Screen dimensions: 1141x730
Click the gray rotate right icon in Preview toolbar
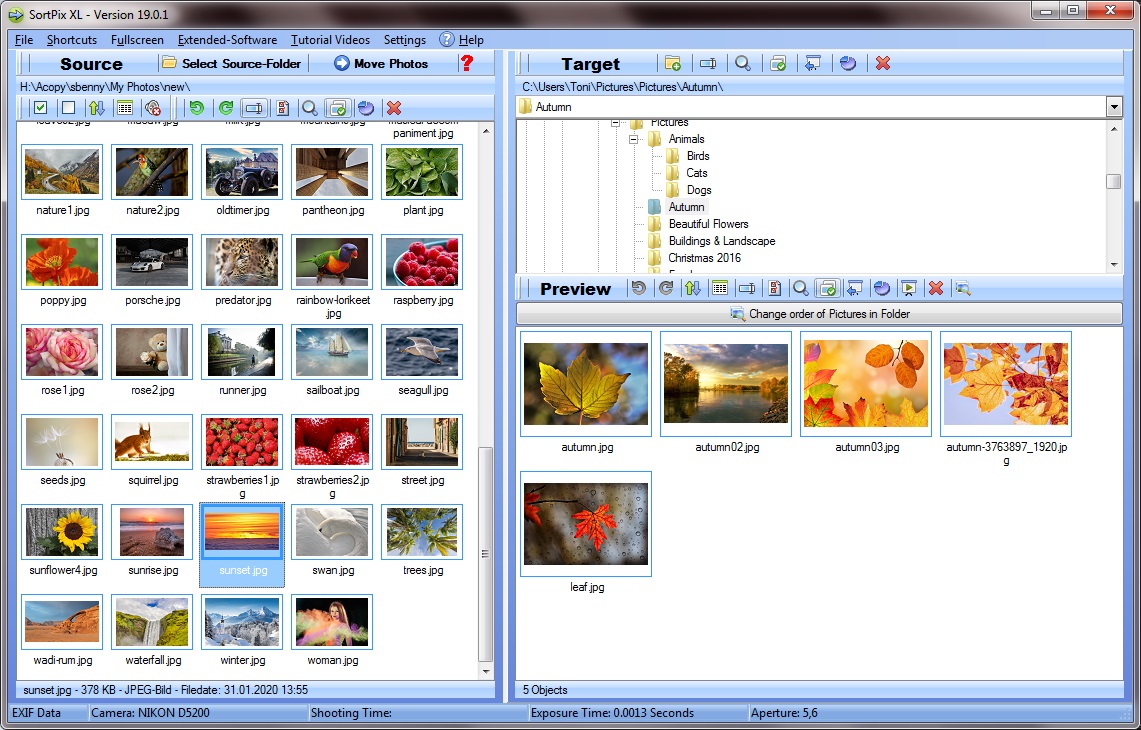665,288
